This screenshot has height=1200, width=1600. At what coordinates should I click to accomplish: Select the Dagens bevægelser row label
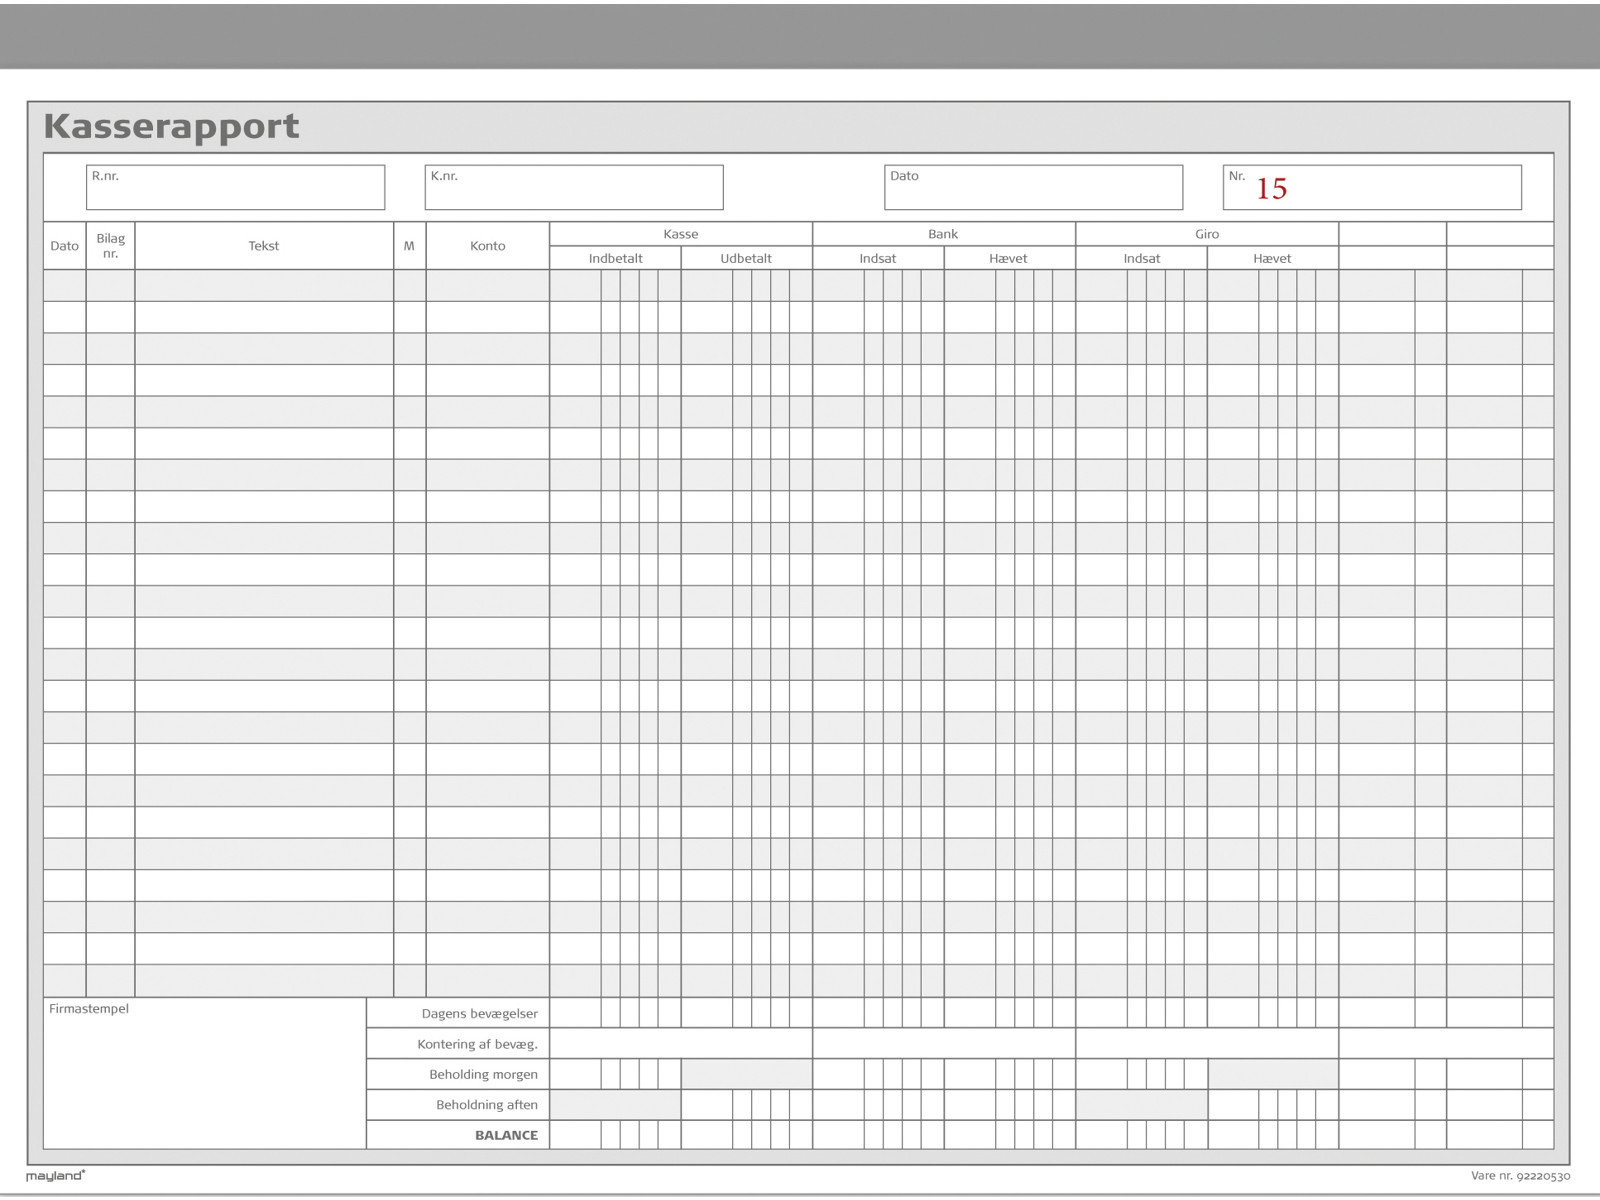[x=479, y=1014]
